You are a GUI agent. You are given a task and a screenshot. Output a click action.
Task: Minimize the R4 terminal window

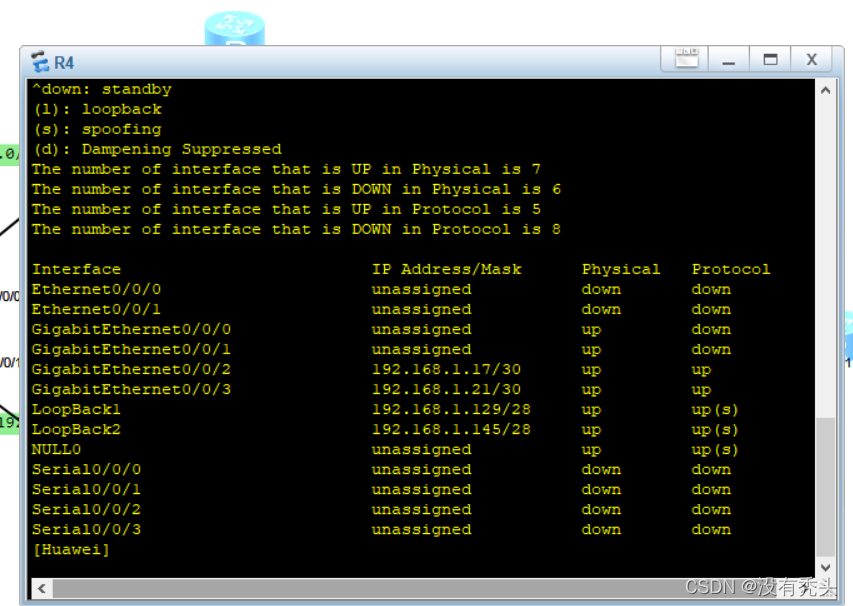point(728,58)
